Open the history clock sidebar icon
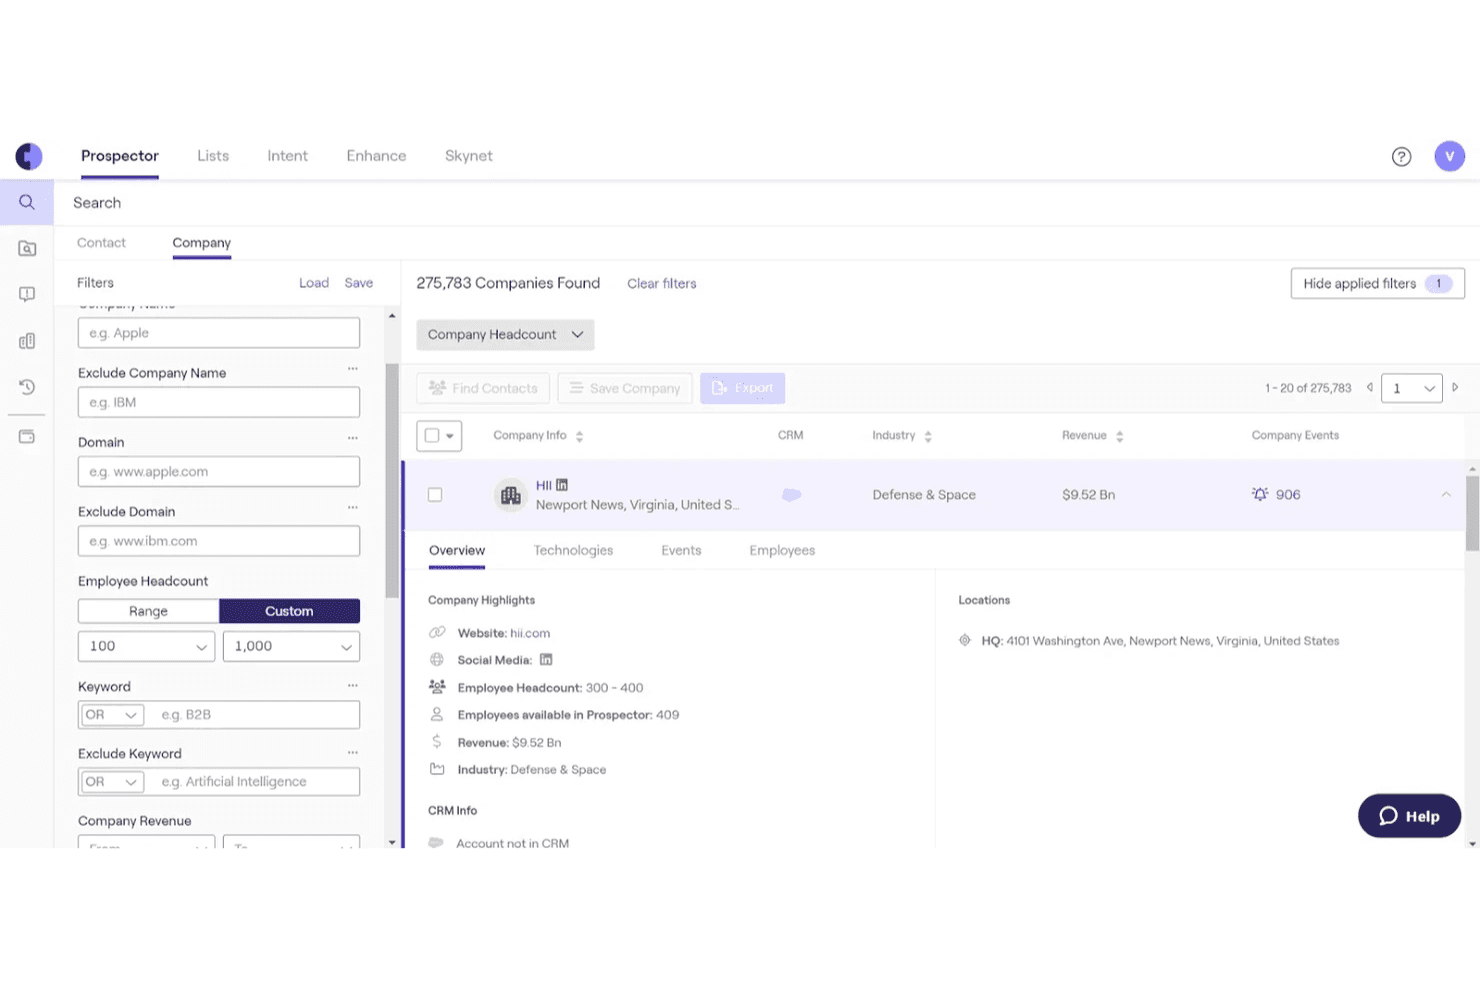This screenshot has width=1480, height=987. [27, 387]
